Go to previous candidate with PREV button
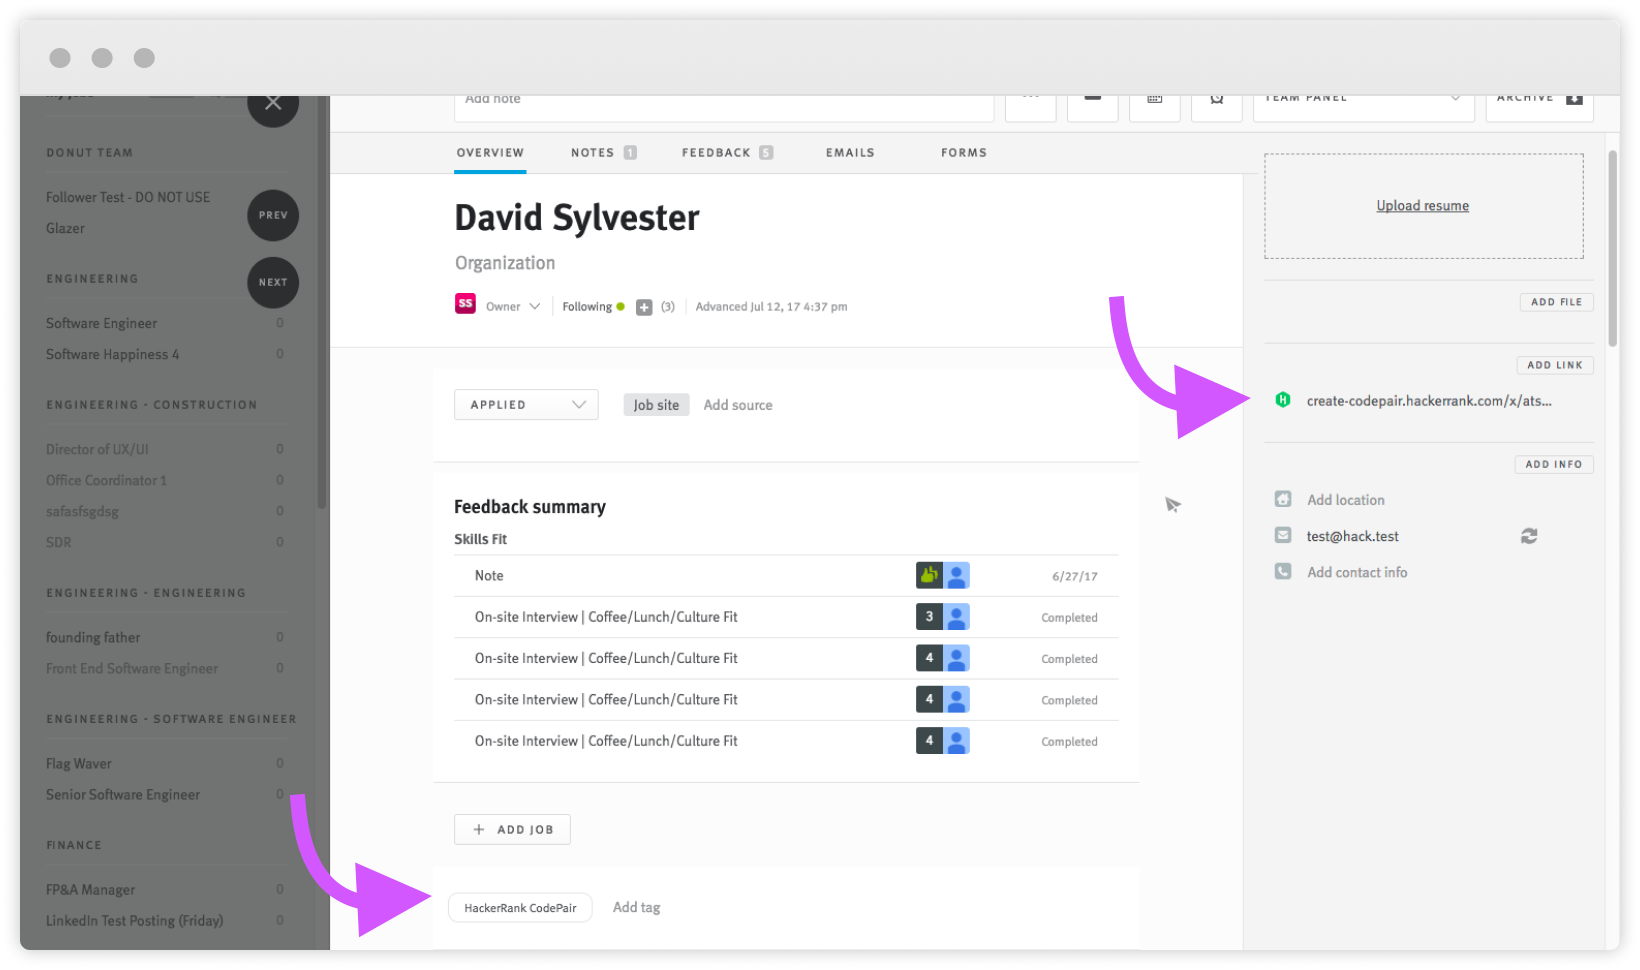This screenshot has width=1640, height=970. (273, 215)
